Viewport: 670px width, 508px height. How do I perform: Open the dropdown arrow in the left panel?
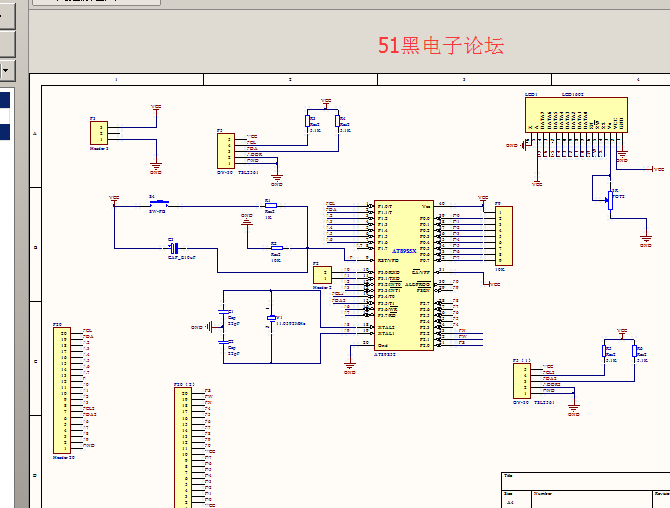click(x=6, y=70)
